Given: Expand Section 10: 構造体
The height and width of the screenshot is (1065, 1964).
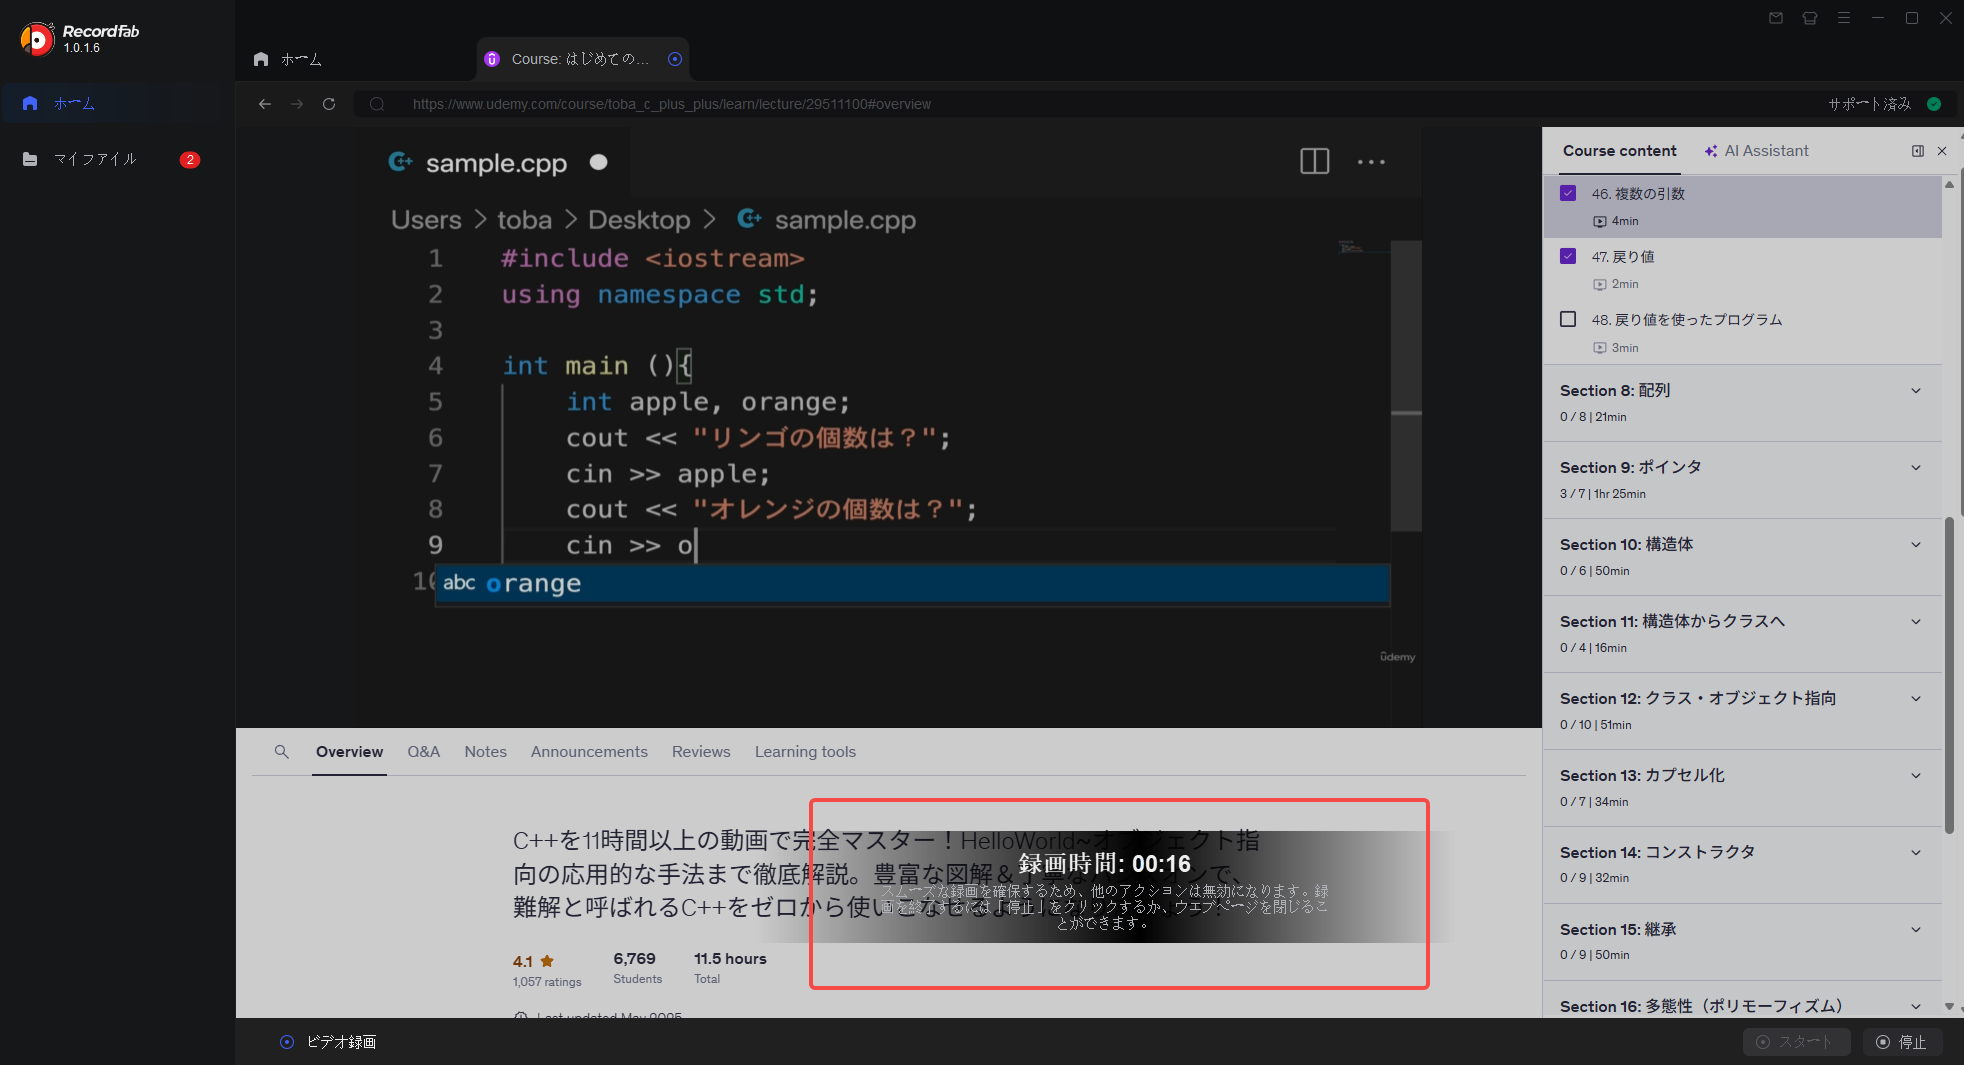Looking at the screenshot, I should [x=1743, y=556].
